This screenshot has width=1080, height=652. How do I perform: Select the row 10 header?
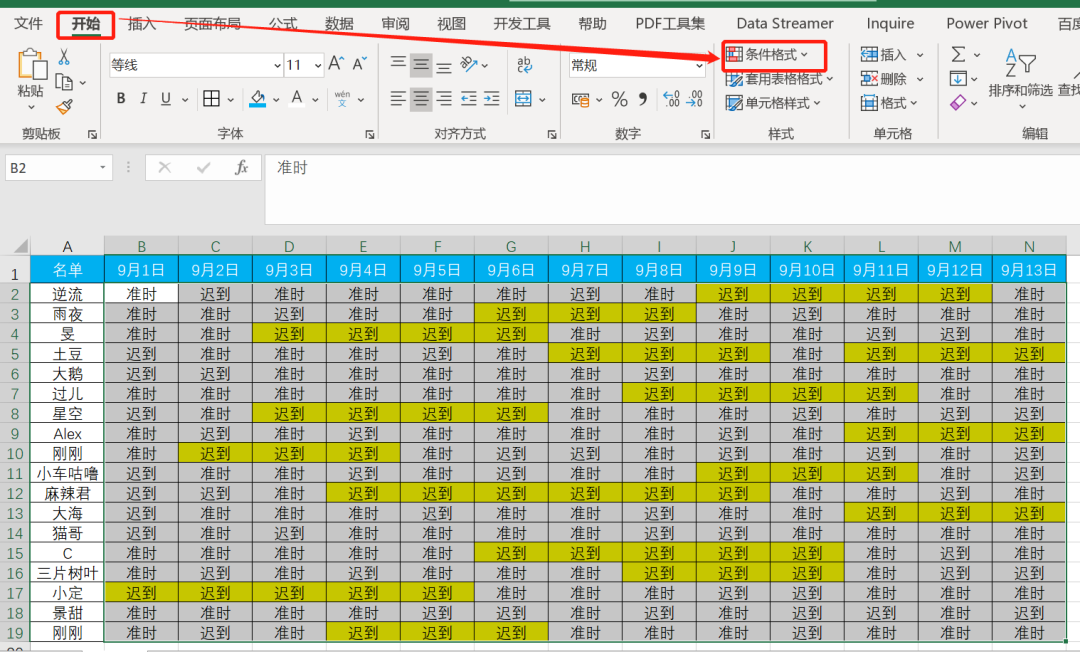click(x=15, y=454)
